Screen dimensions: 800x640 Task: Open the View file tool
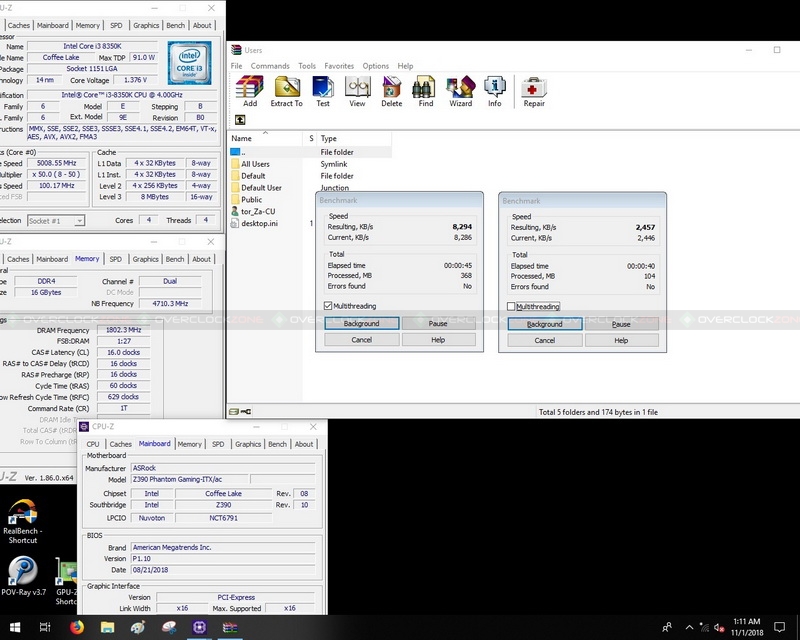[357, 91]
